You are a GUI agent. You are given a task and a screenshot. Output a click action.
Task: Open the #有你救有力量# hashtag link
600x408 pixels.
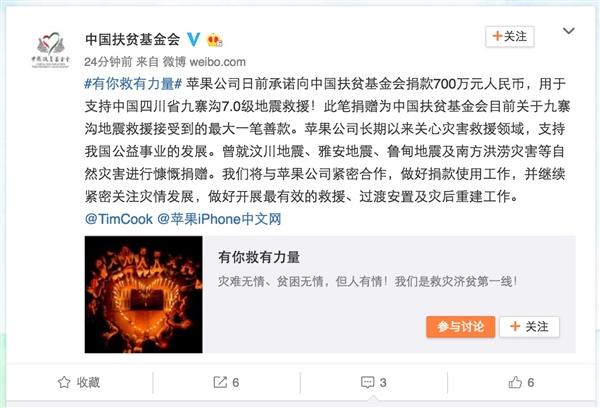(x=133, y=83)
